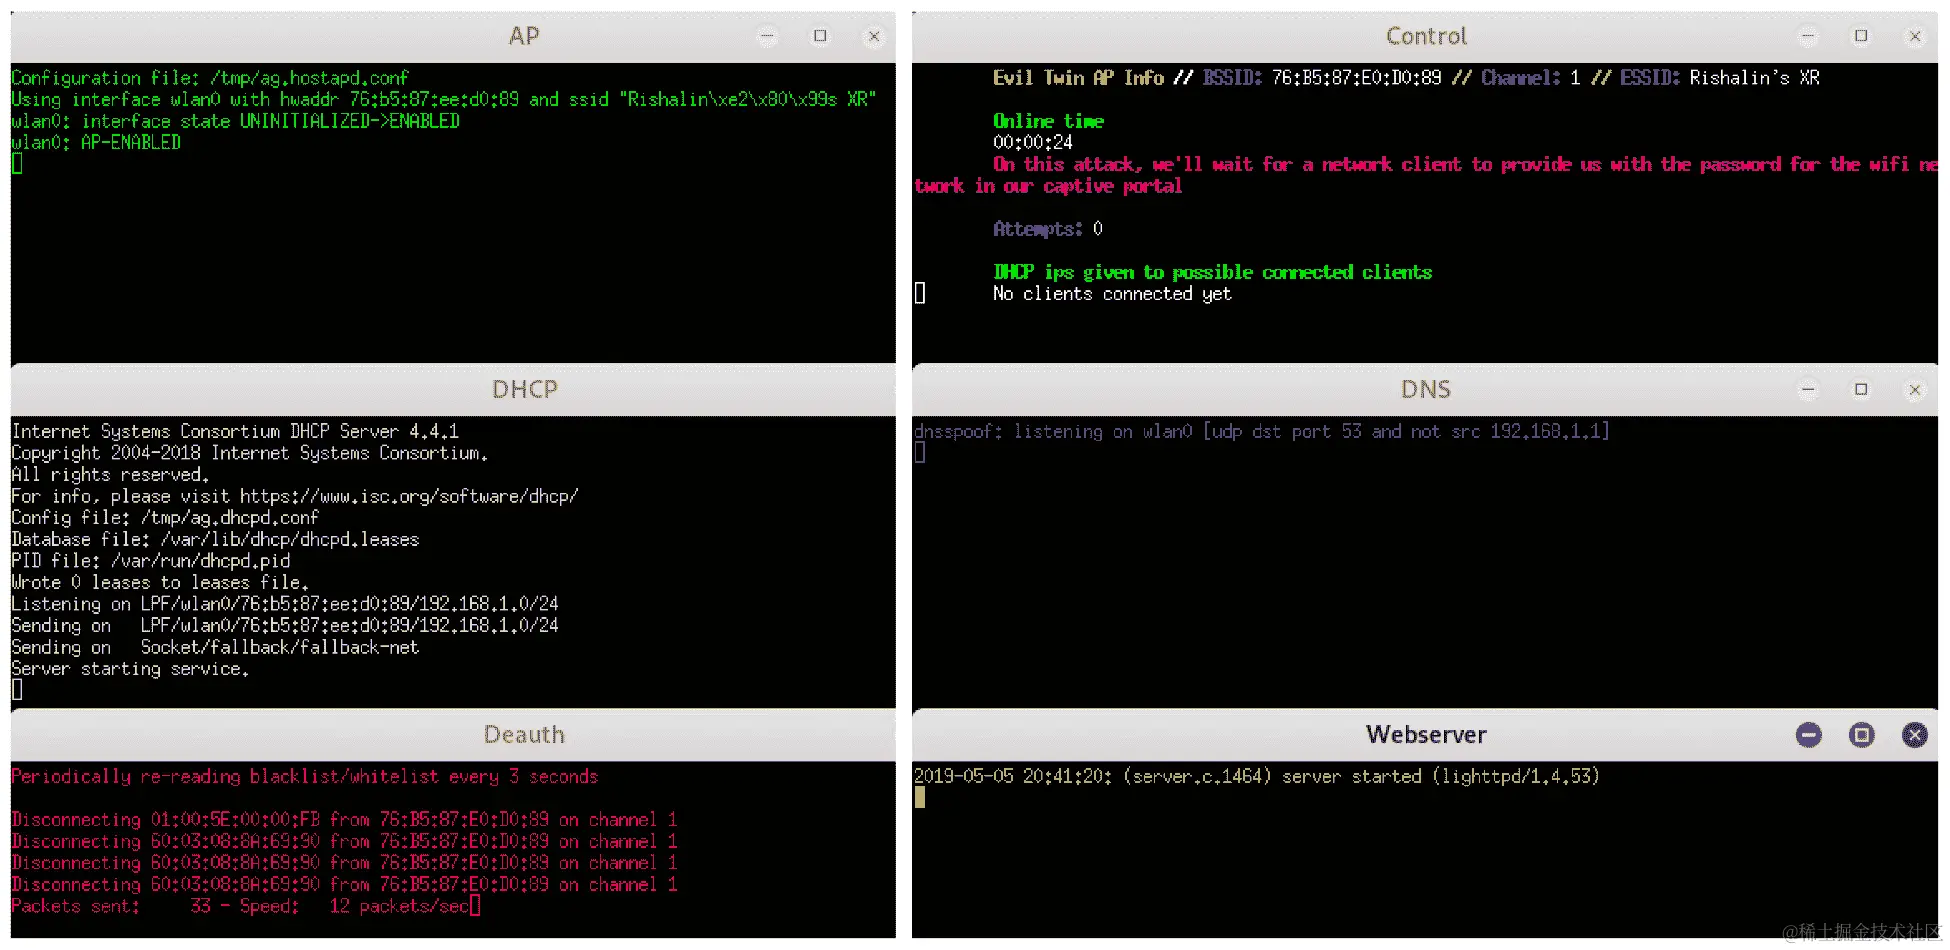This screenshot has height=950, width=1950.
Task: Maximize the AP terminal window
Action: point(820,36)
